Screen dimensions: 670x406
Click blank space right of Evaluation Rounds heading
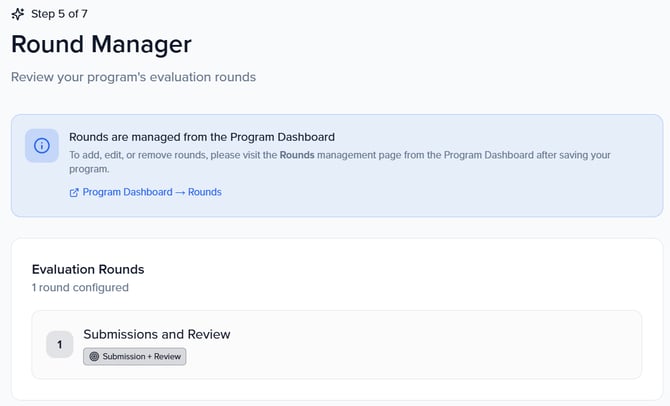point(400,269)
